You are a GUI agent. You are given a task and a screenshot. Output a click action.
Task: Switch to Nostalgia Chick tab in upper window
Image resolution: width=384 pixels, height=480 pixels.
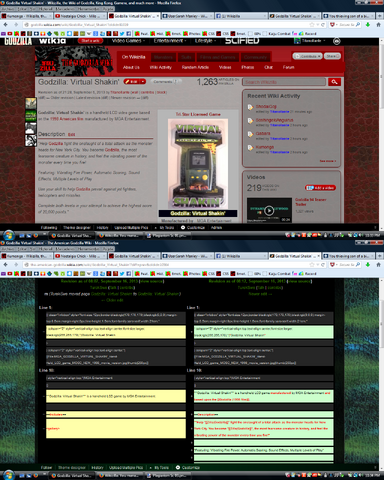tap(80, 16)
